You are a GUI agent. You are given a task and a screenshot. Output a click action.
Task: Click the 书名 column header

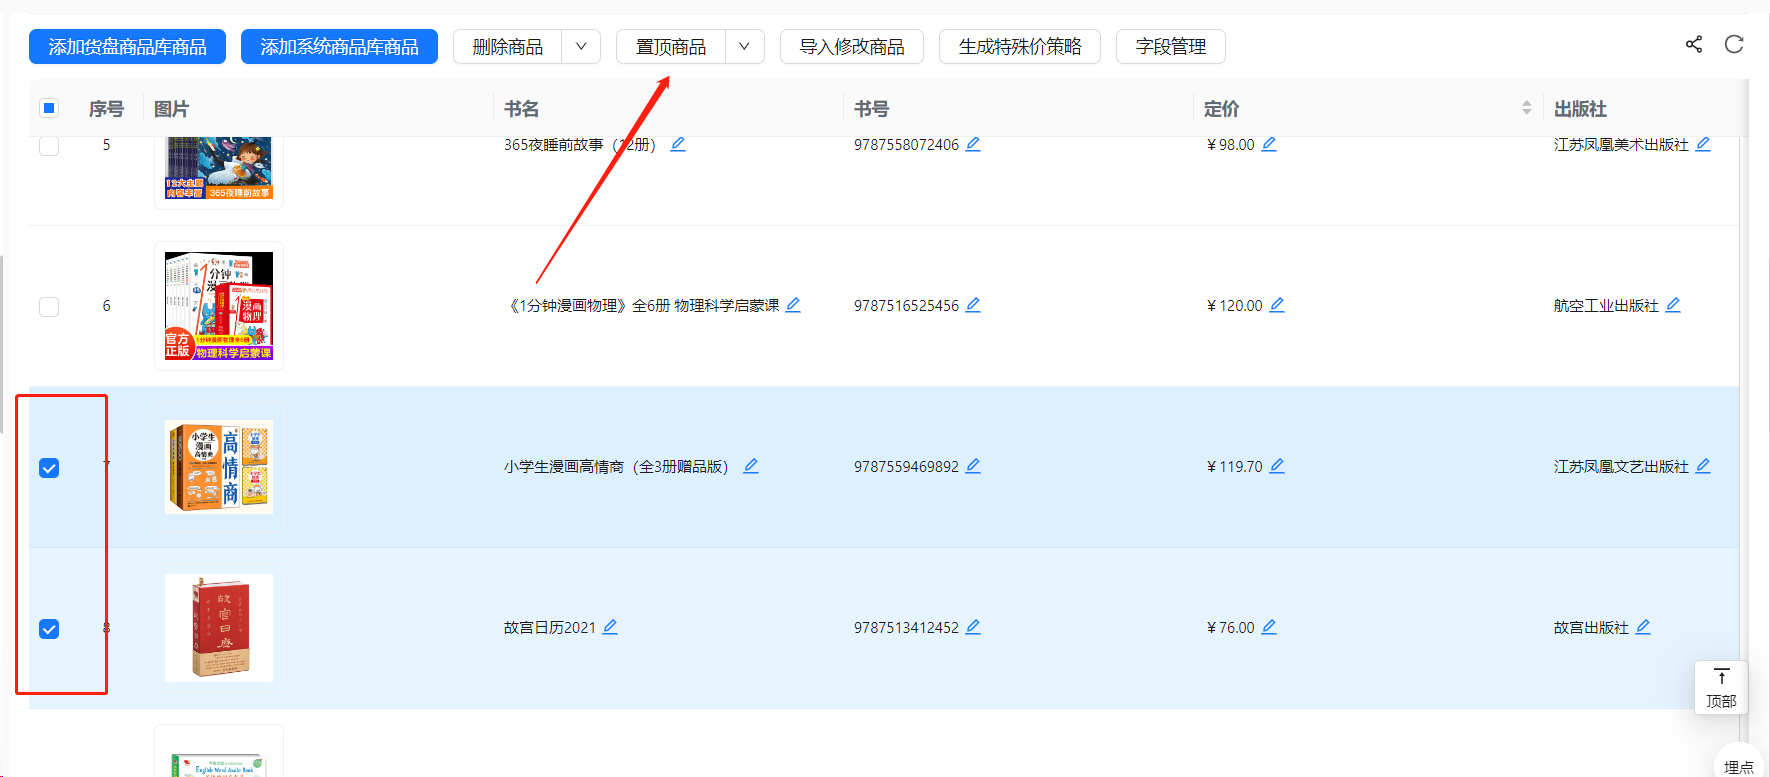tap(521, 108)
